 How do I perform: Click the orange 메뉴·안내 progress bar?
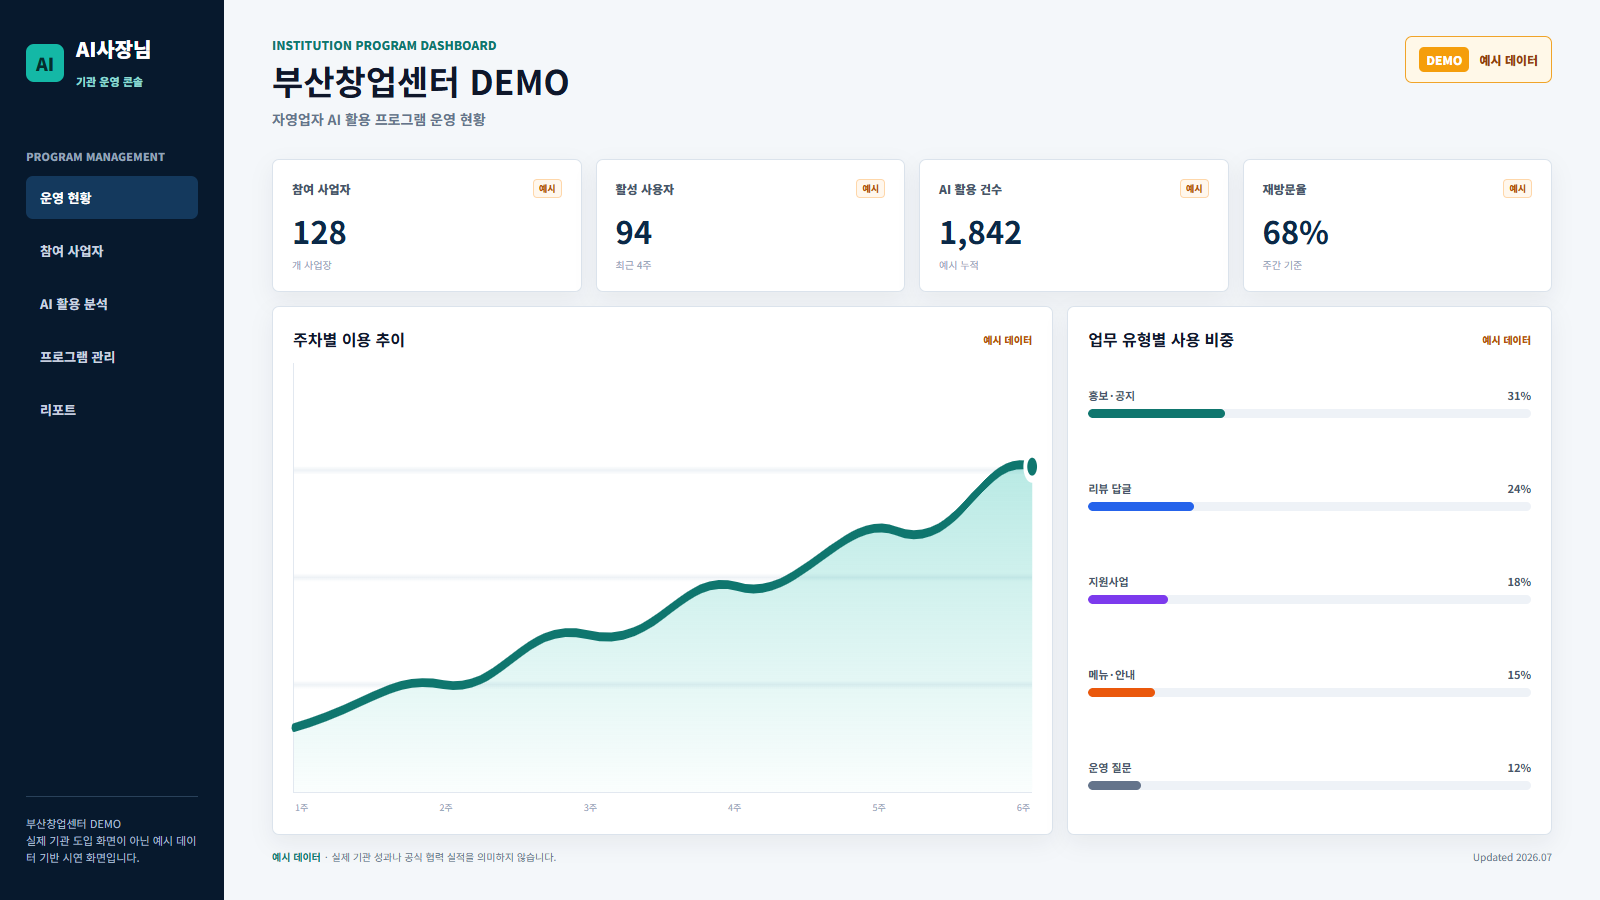[x=1121, y=693]
